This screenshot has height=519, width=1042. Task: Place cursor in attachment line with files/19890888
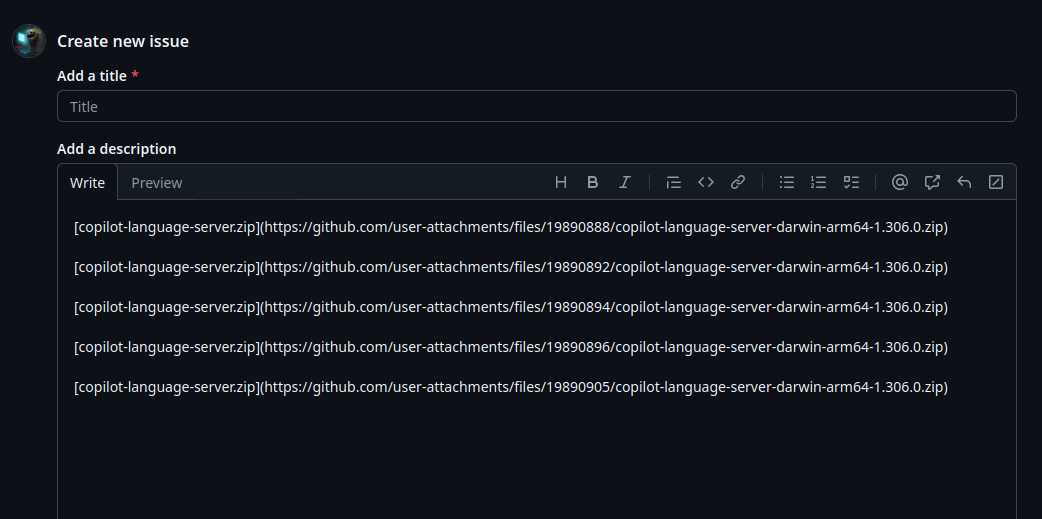click(x=510, y=227)
